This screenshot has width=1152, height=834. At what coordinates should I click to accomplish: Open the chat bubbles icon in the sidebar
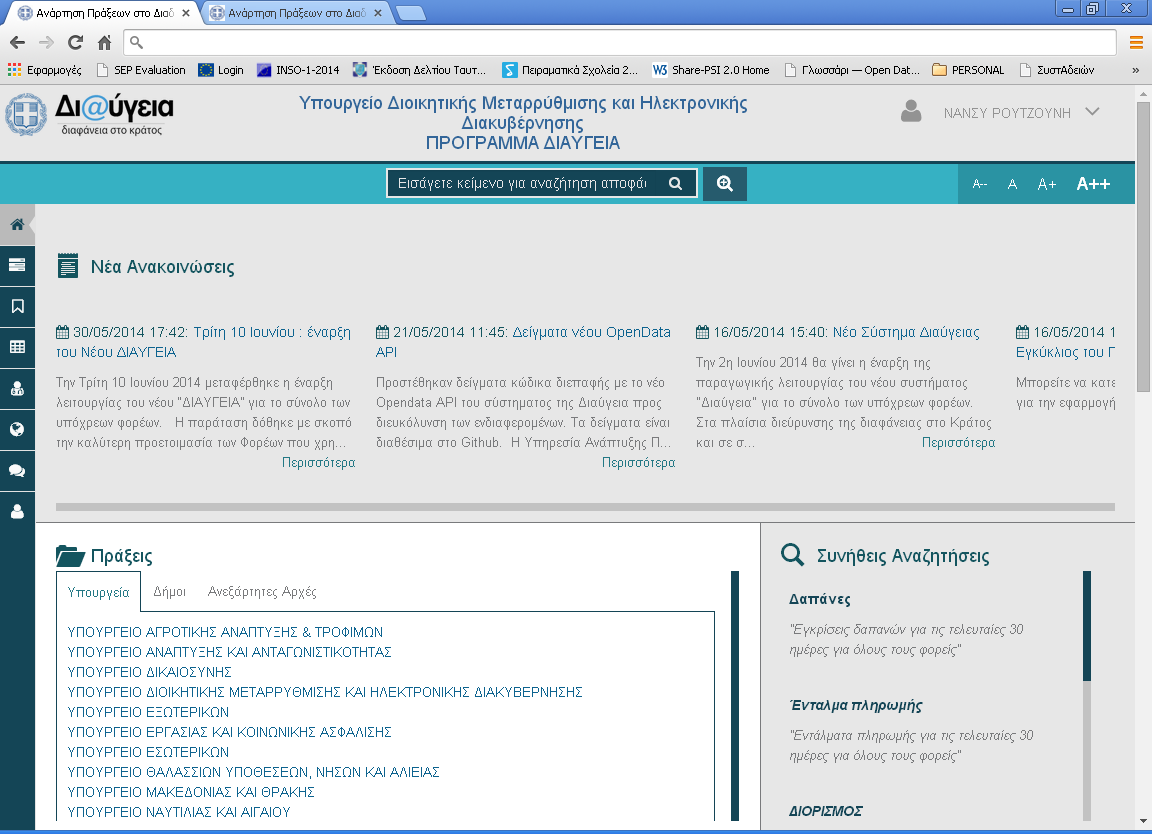[17, 471]
